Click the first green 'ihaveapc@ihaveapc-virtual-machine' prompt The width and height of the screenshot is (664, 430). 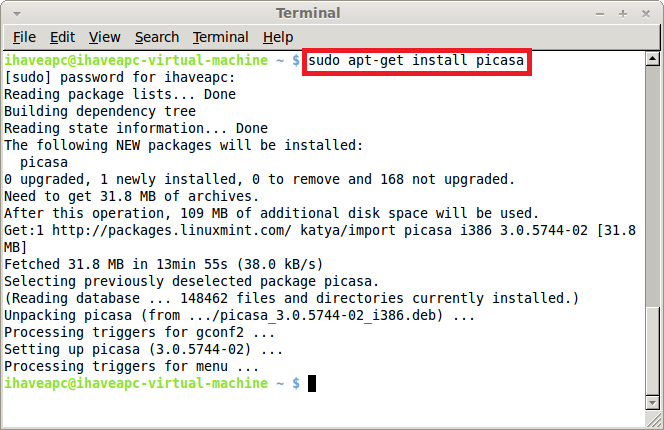pyautogui.click(x=136, y=61)
